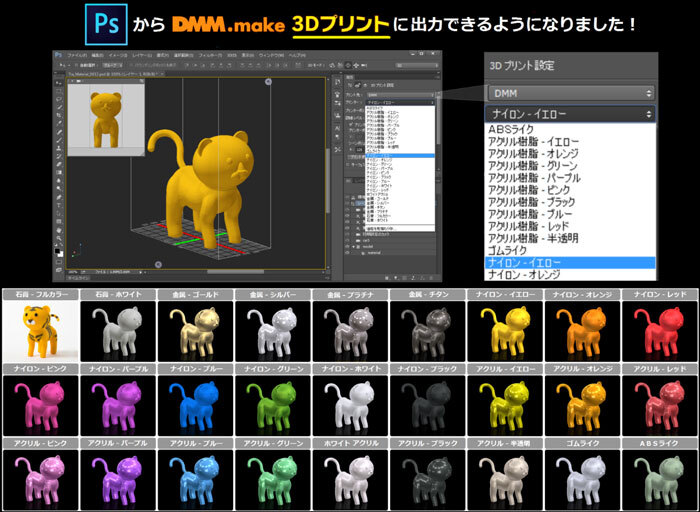Toggle visibility of the material layer
Screen dimensions: 700x512
point(347,253)
